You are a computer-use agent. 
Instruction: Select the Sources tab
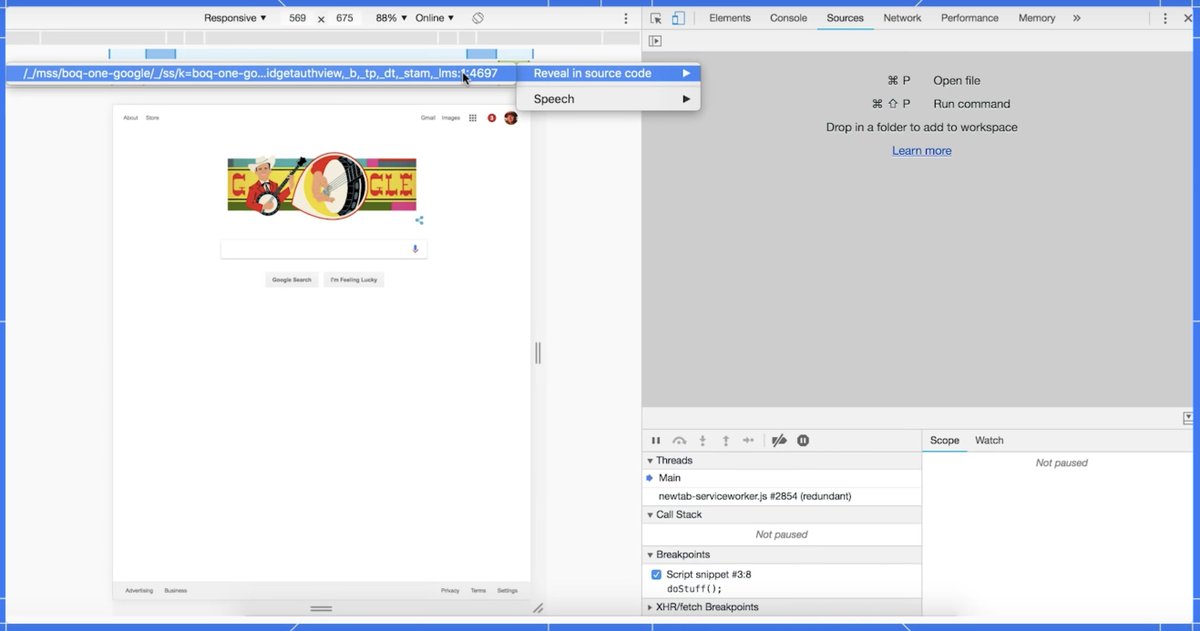click(x=845, y=18)
